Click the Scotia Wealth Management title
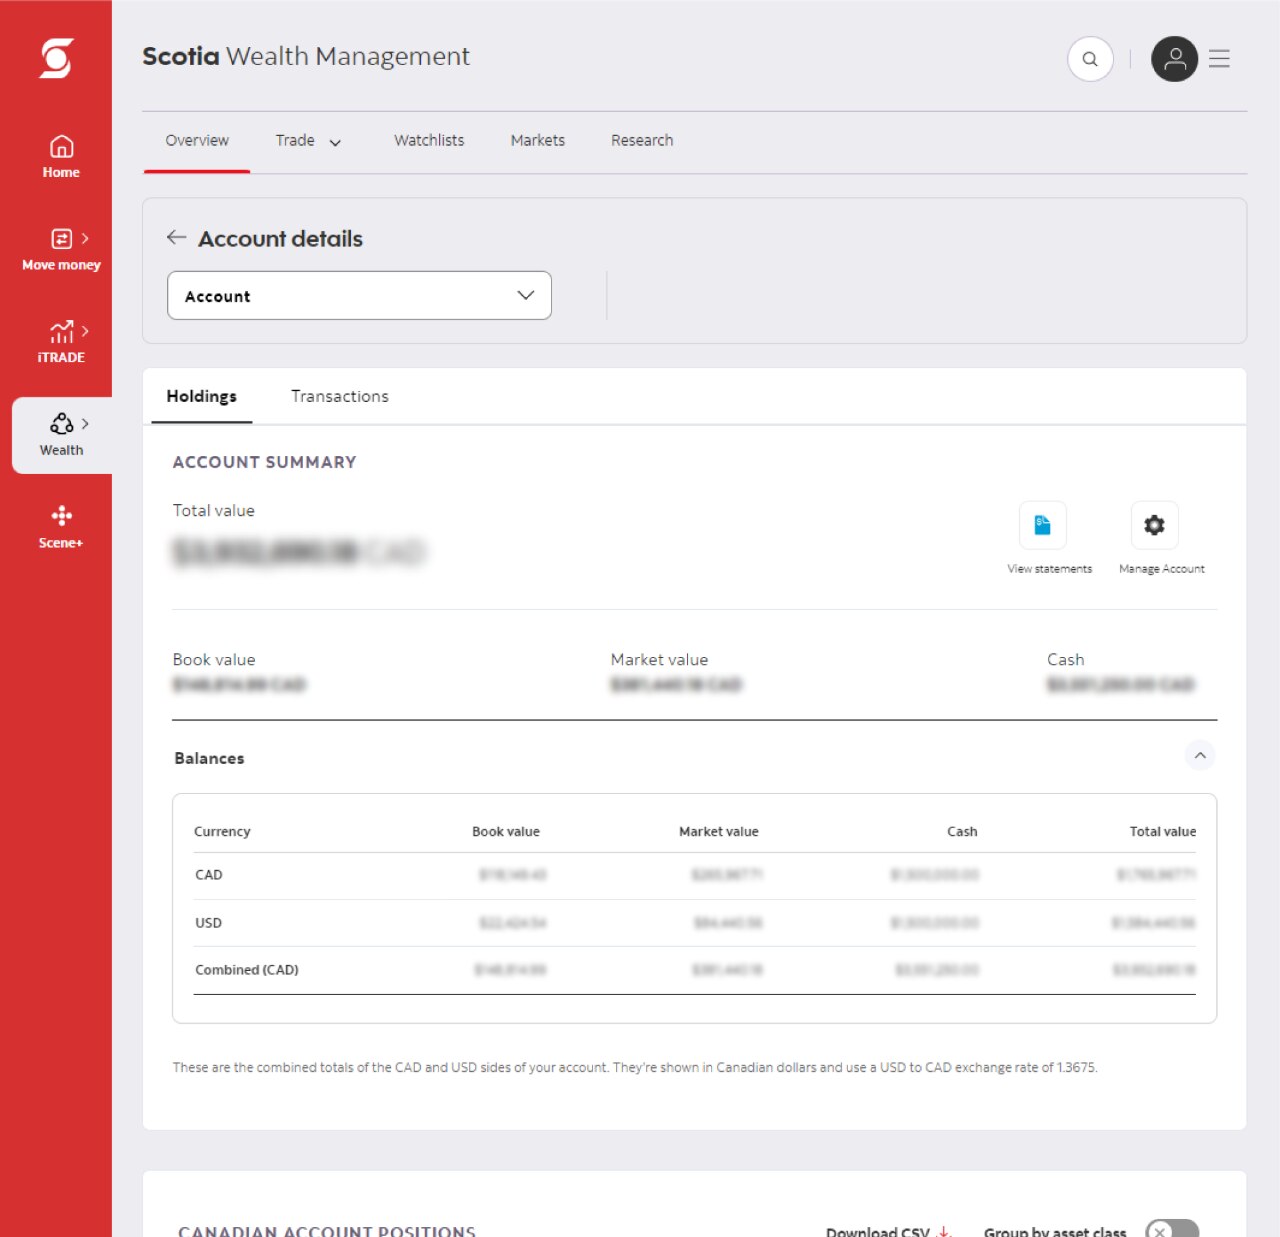1280x1237 pixels. [306, 56]
